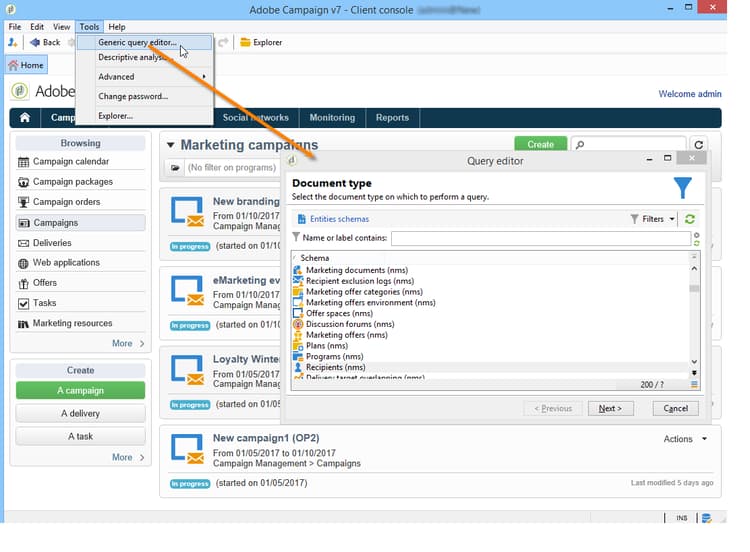
Task: Open Campaign packages in Browsing panel
Action: click(80, 182)
